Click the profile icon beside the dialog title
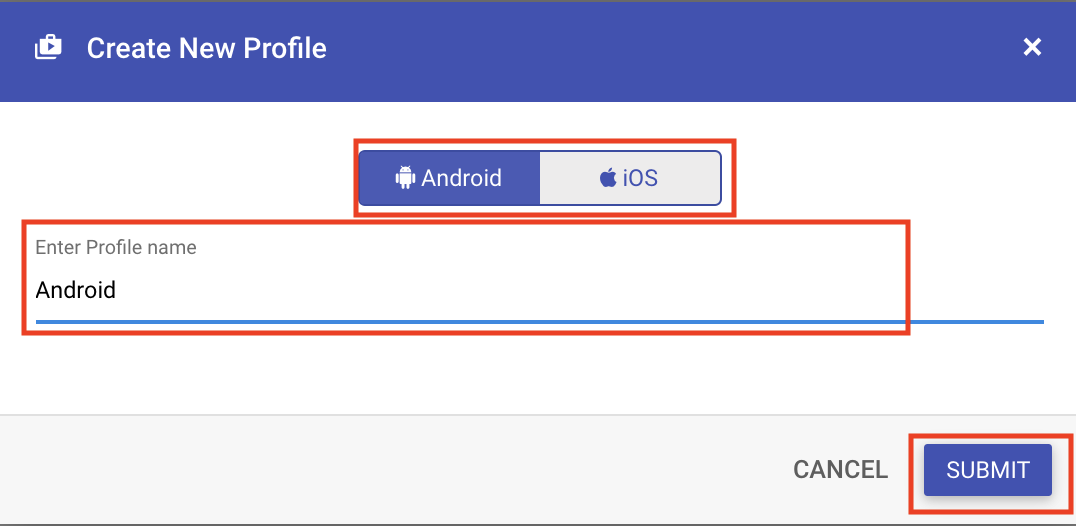The image size is (1076, 526). click(x=48, y=47)
